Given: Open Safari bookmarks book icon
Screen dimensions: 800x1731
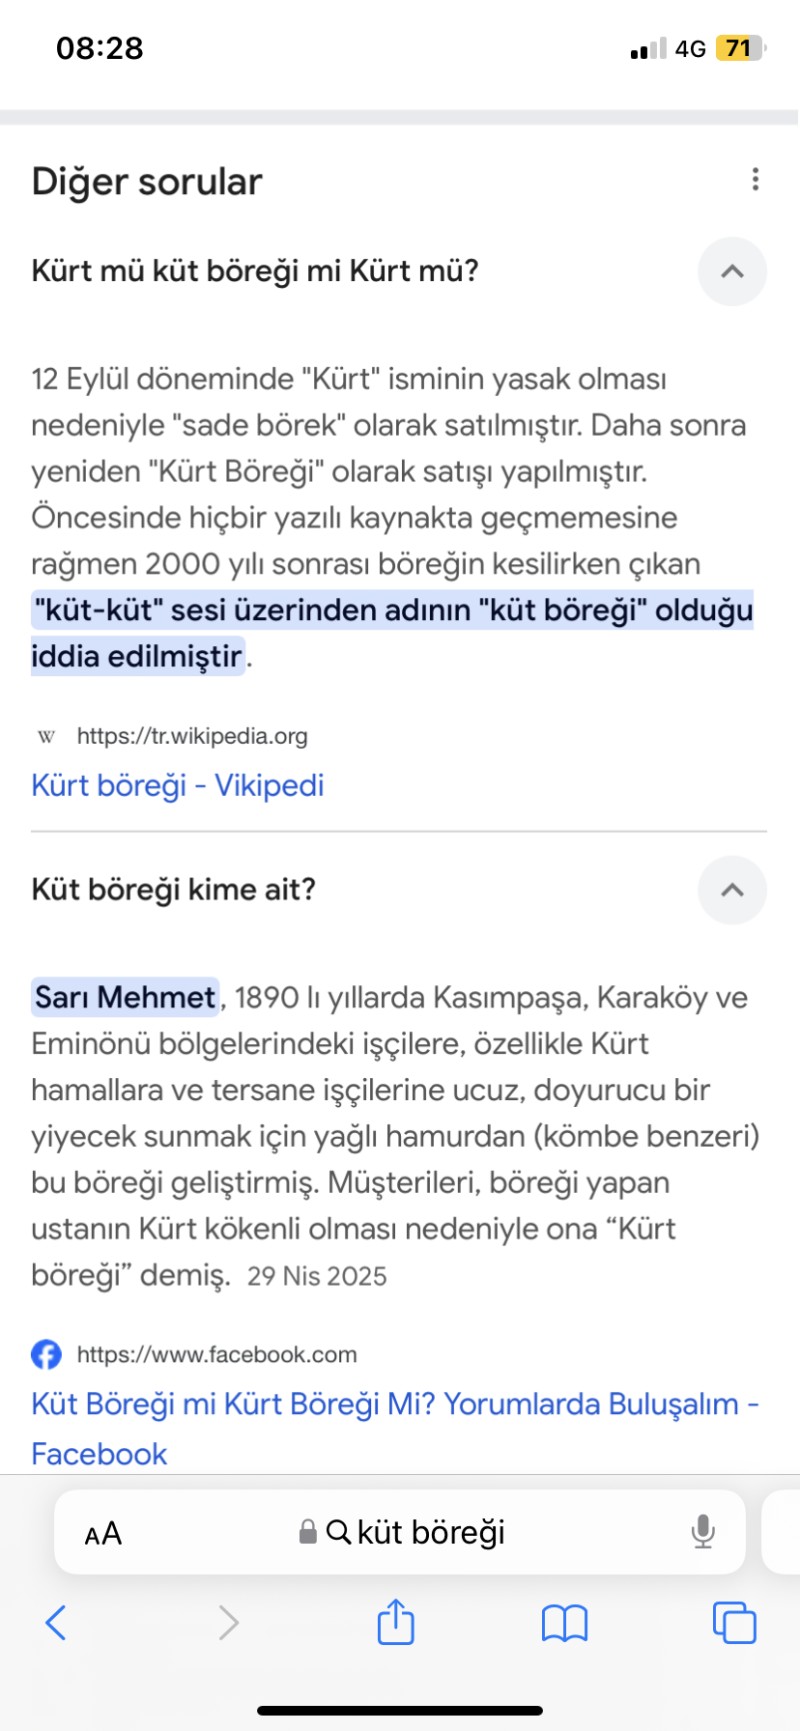Looking at the screenshot, I should (x=564, y=1622).
